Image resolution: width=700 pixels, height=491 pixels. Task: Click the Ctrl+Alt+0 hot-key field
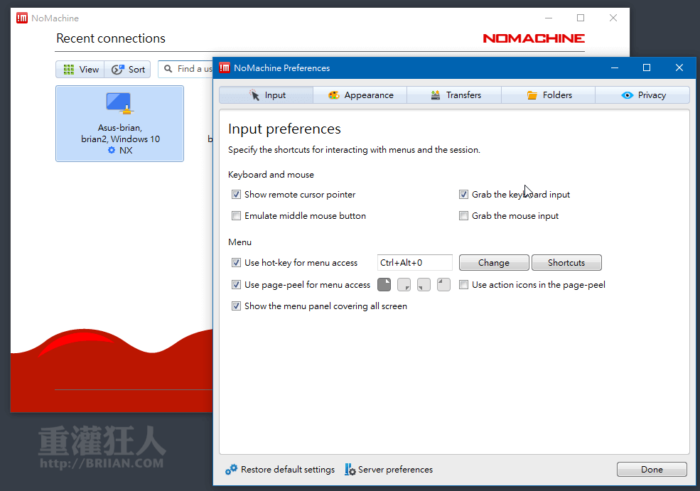pos(414,263)
